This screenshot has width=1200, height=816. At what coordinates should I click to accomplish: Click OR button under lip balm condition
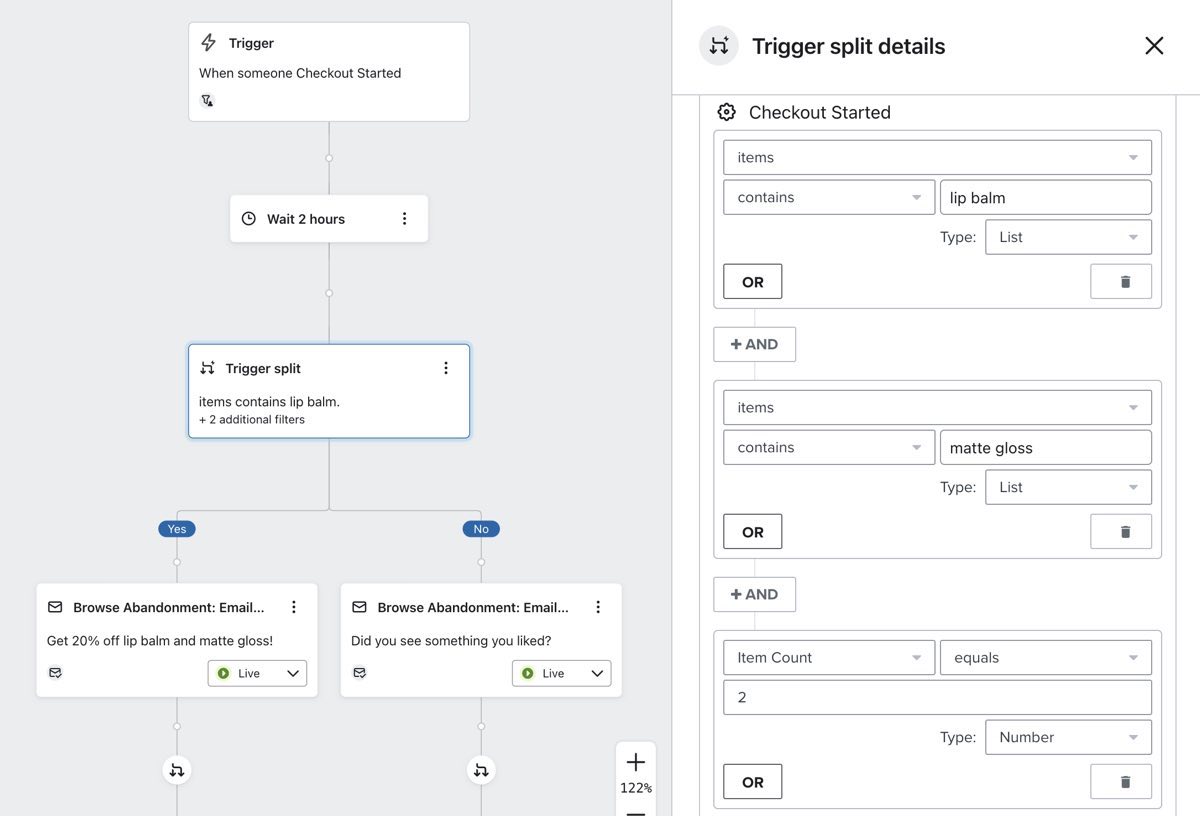(752, 282)
